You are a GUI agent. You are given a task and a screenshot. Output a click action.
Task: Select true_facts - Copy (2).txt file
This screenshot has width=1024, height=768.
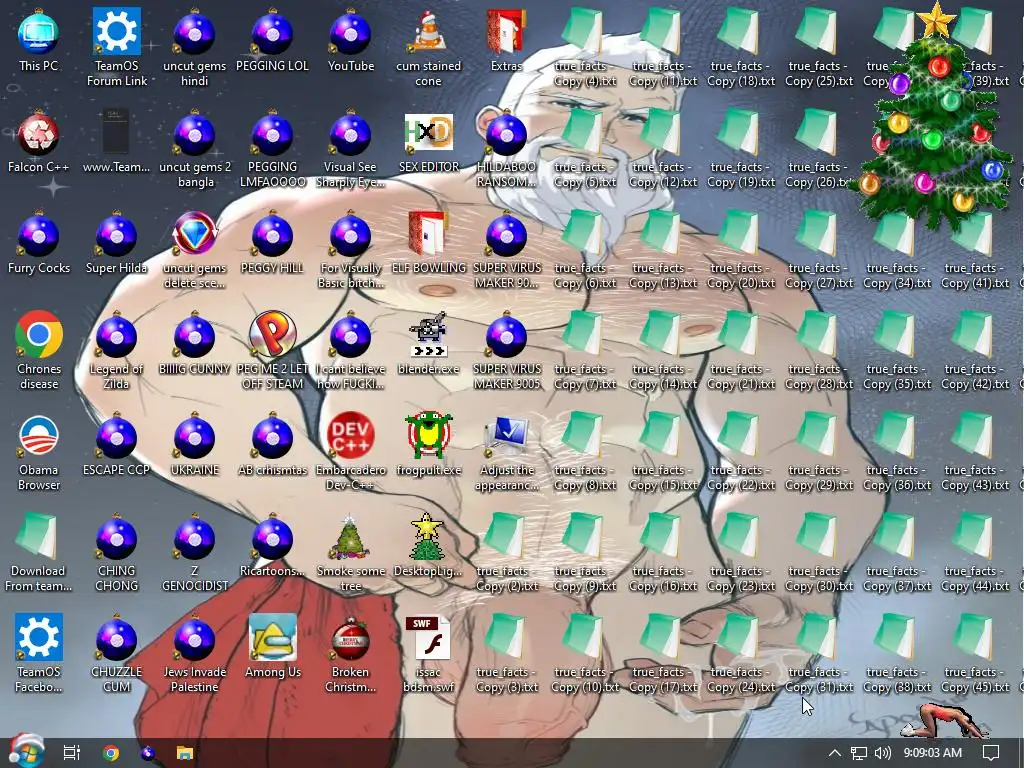coord(506,553)
